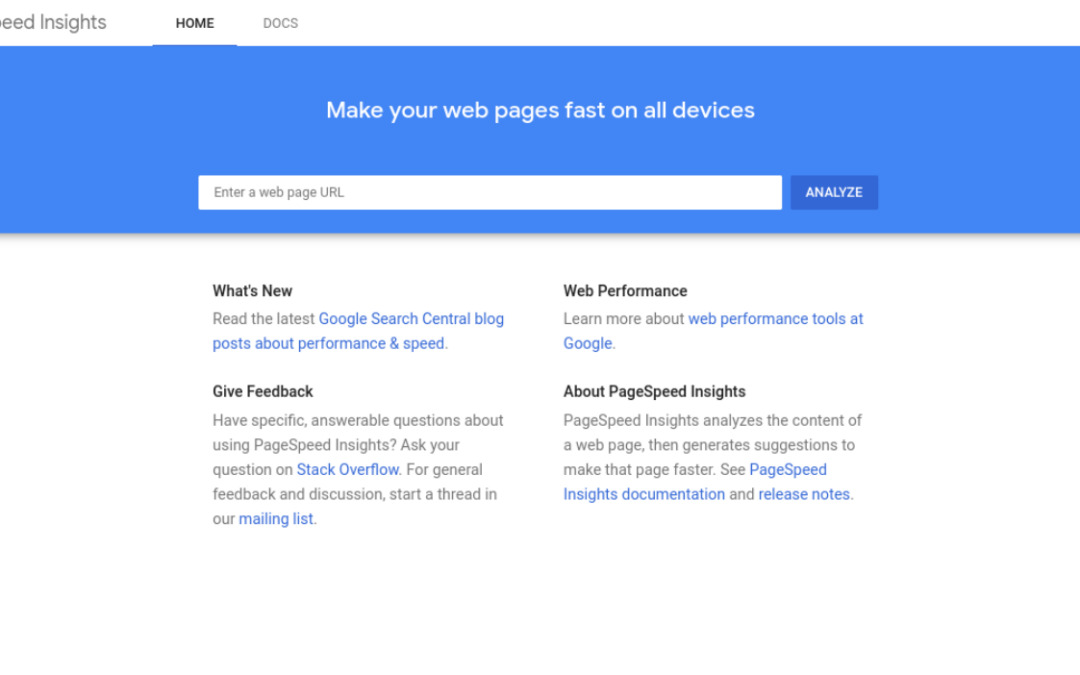Click the 'Learn more about' text
Image resolution: width=1080 pixels, height=675 pixels.
click(x=624, y=319)
